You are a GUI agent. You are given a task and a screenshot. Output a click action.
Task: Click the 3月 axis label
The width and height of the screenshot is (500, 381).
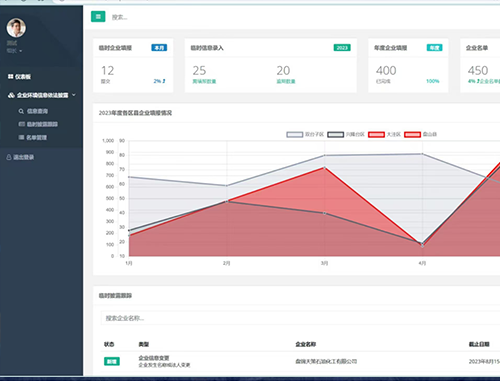pyautogui.click(x=324, y=263)
